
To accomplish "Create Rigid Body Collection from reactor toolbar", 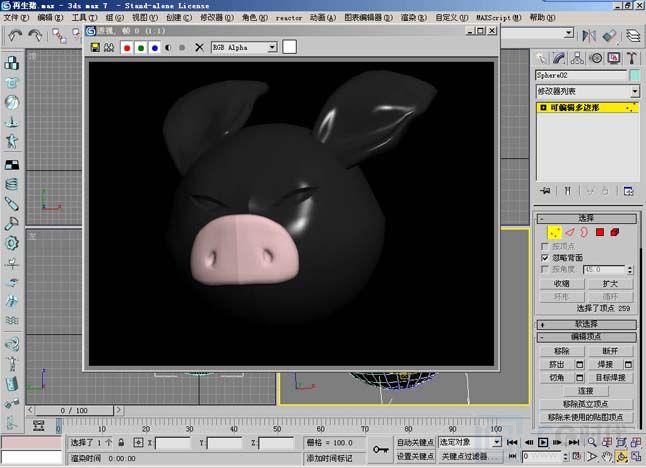I will [12, 63].
